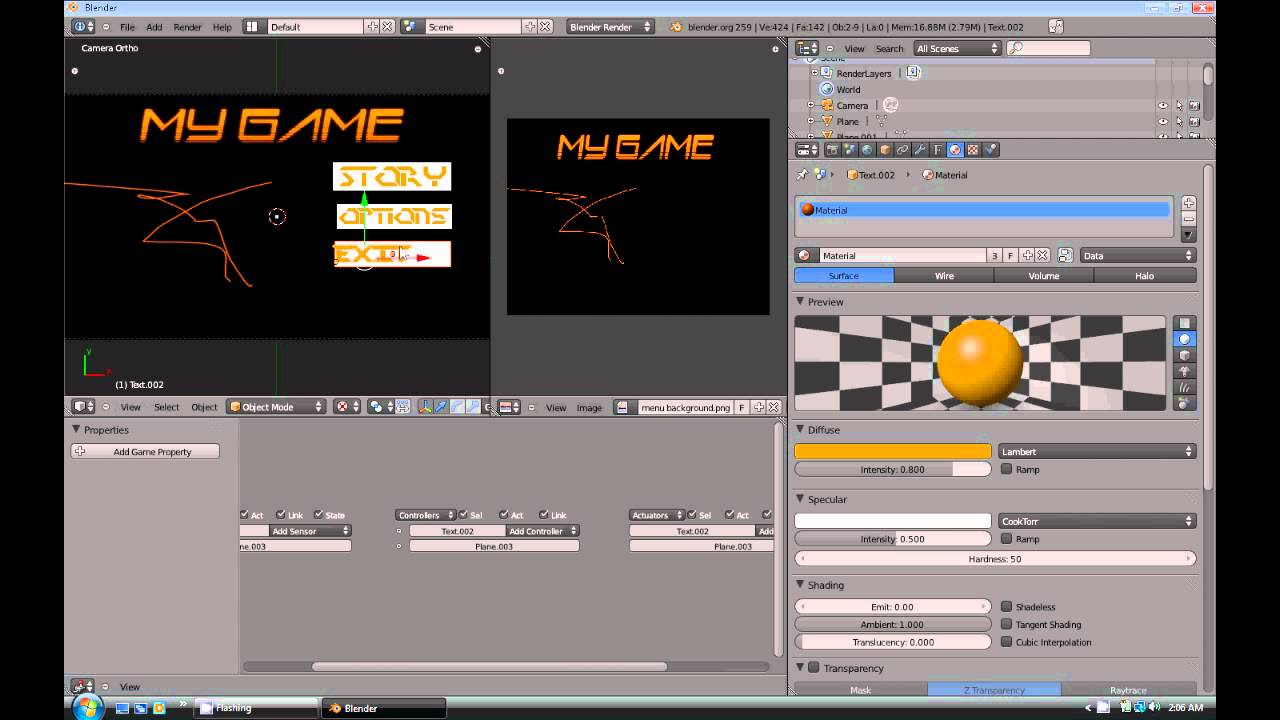Toggle Camera visibility eye in outliner
The width and height of the screenshot is (1280, 720).
click(x=1163, y=105)
